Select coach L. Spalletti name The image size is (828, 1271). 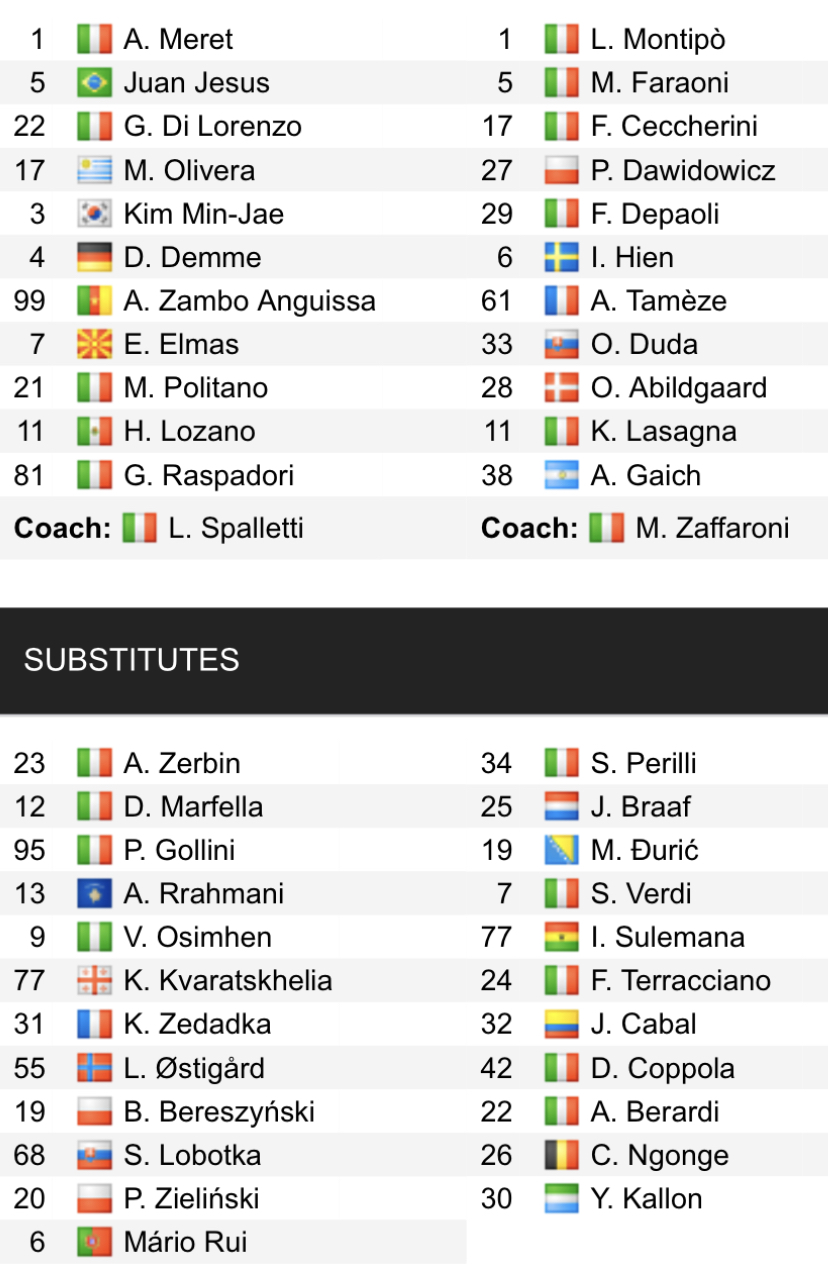click(x=235, y=529)
